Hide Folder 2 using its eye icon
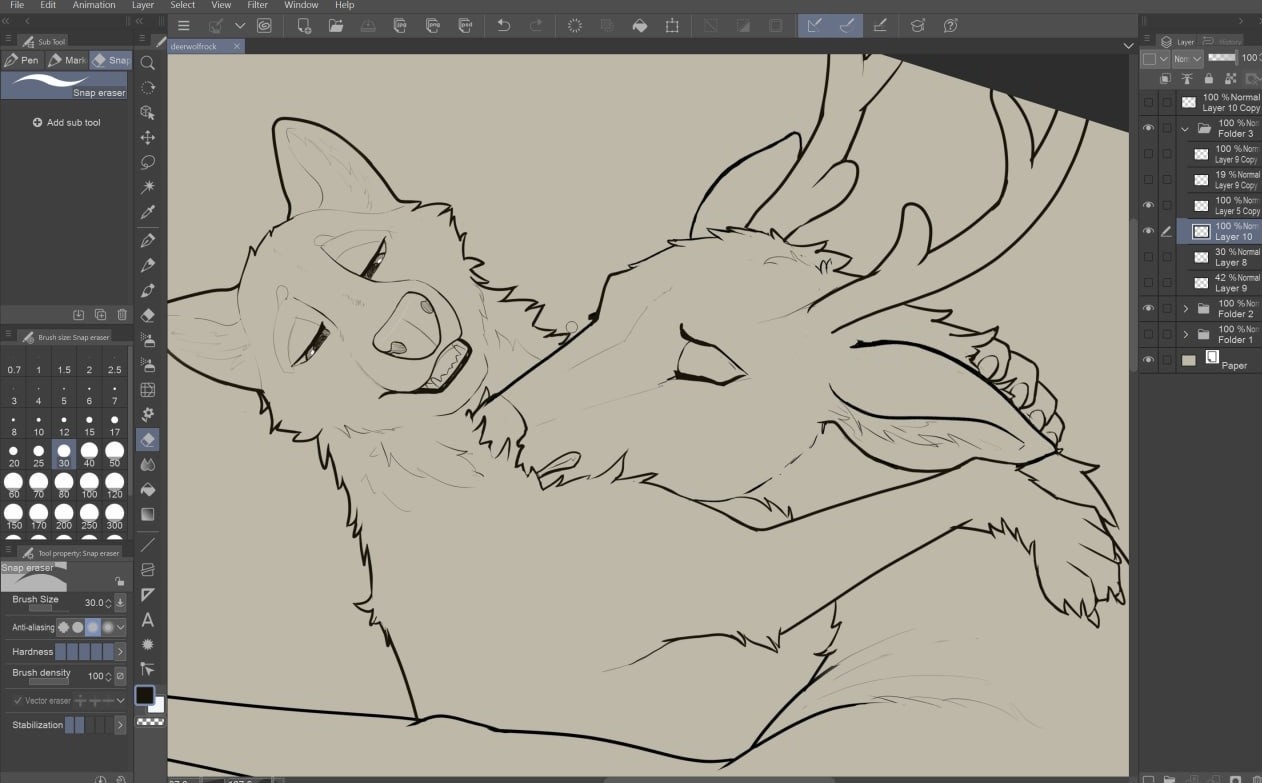Image resolution: width=1262 pixels, height=783 pixels. pos(1148,308)
